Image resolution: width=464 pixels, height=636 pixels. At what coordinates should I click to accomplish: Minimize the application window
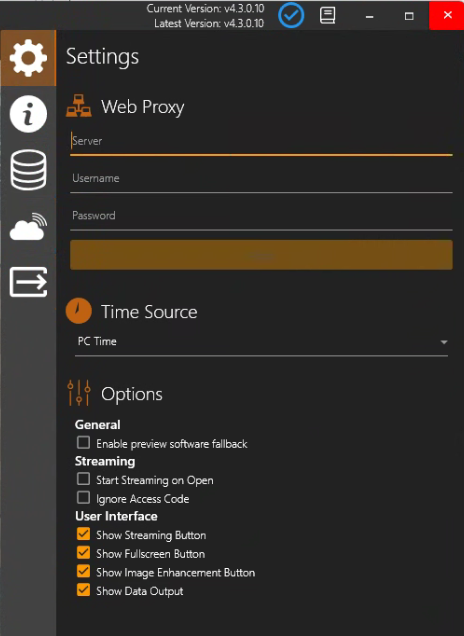(x=369, y=16)
